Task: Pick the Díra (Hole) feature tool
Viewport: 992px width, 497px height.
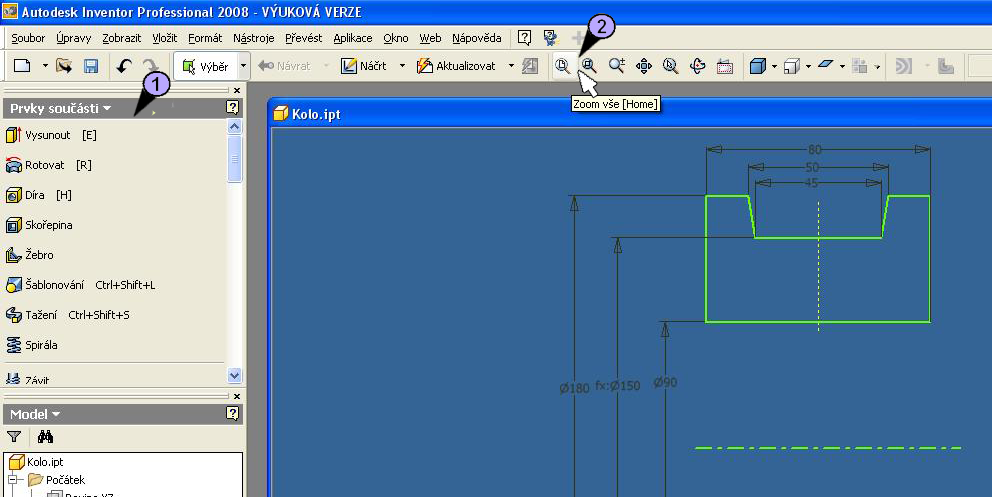Action: [x=40, y=195]
